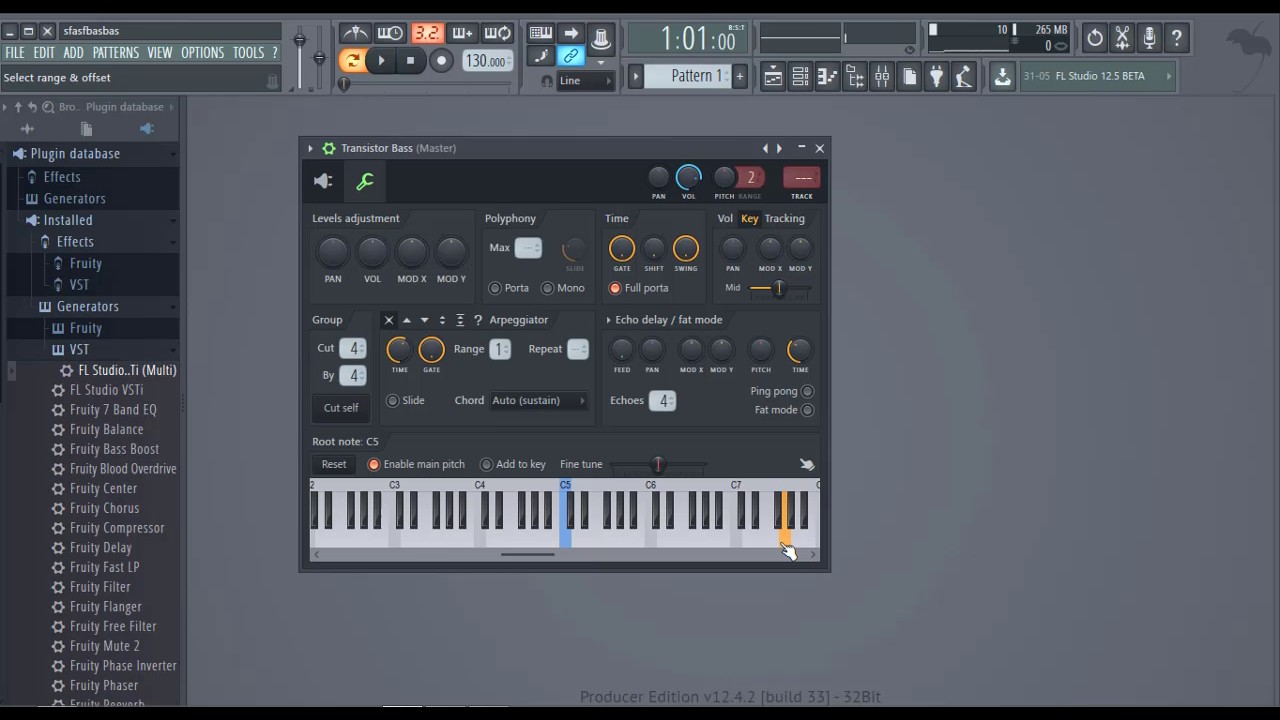
Task: Click the save-download icon next to news panel
Action: 1001,76
